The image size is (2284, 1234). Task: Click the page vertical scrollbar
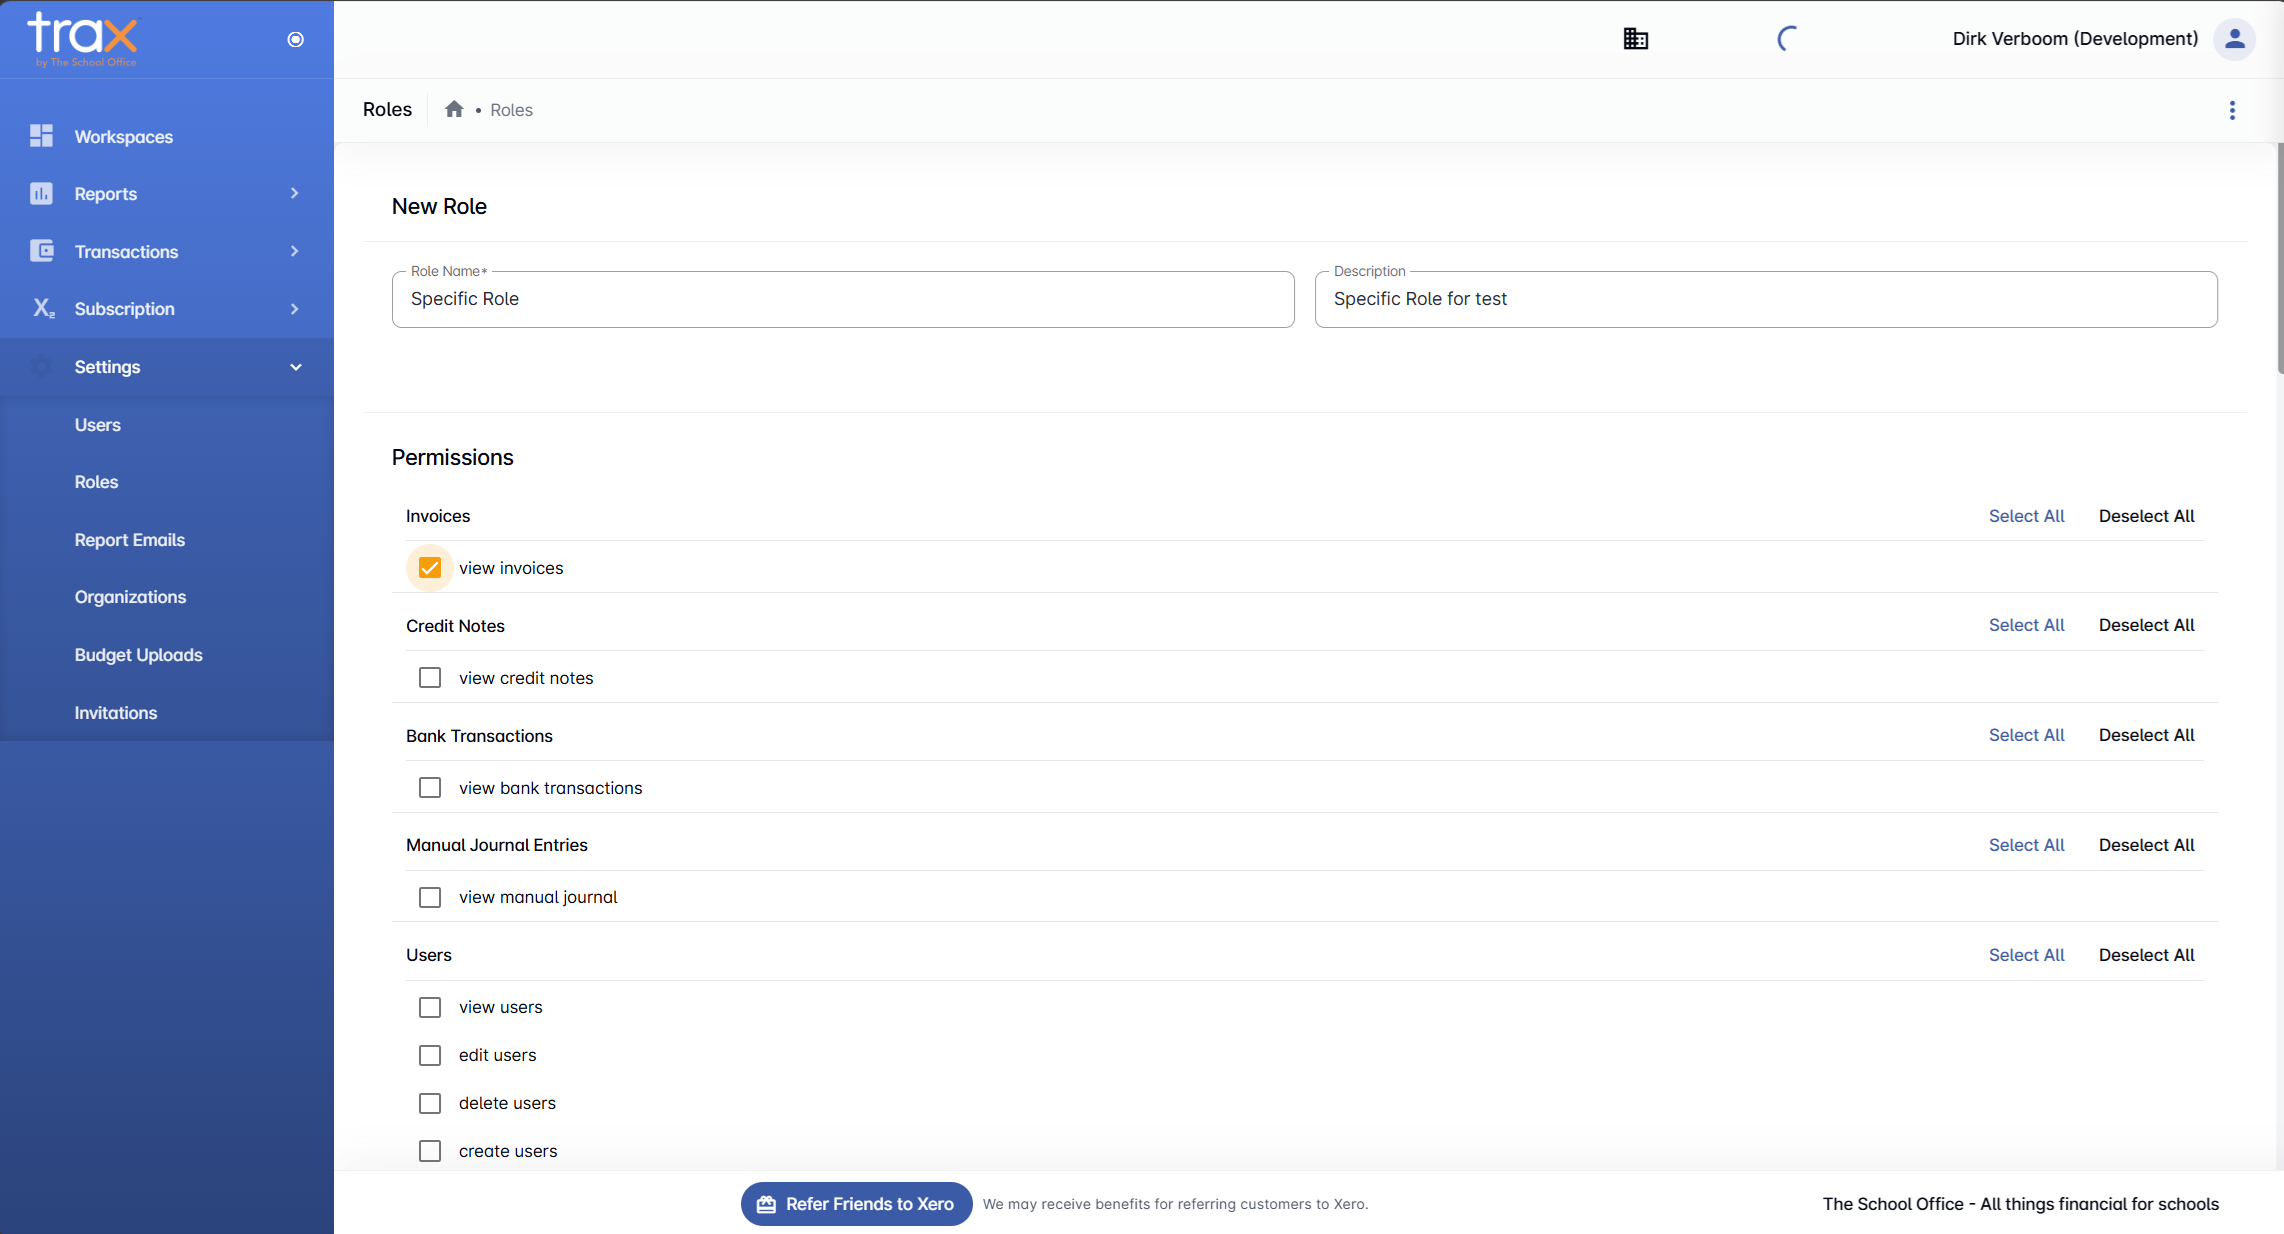[x=2280, y=260]
